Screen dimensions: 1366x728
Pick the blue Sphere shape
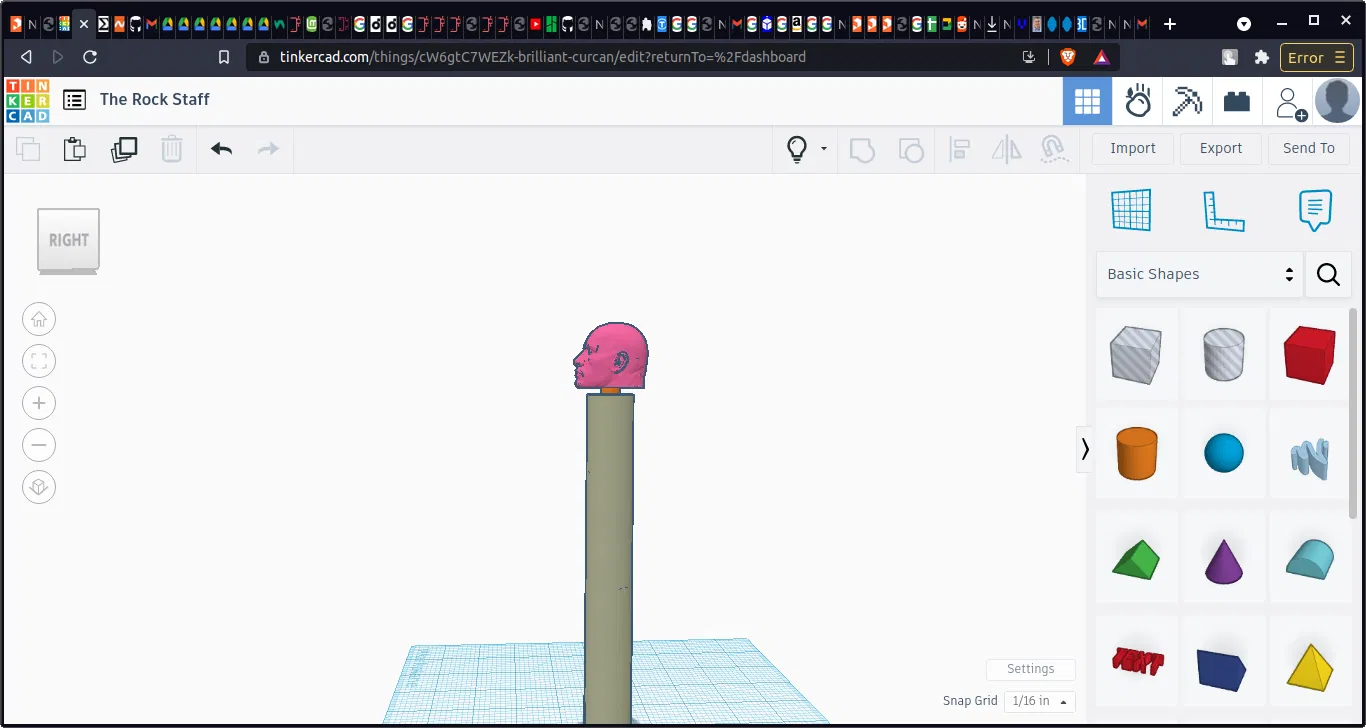(1224, 453)
